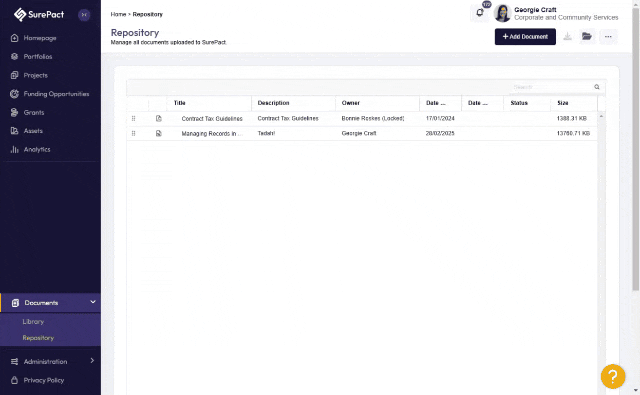Click the Assets icon
The width and height of the screenshot is (640, 395).
(x=15, y=131)
